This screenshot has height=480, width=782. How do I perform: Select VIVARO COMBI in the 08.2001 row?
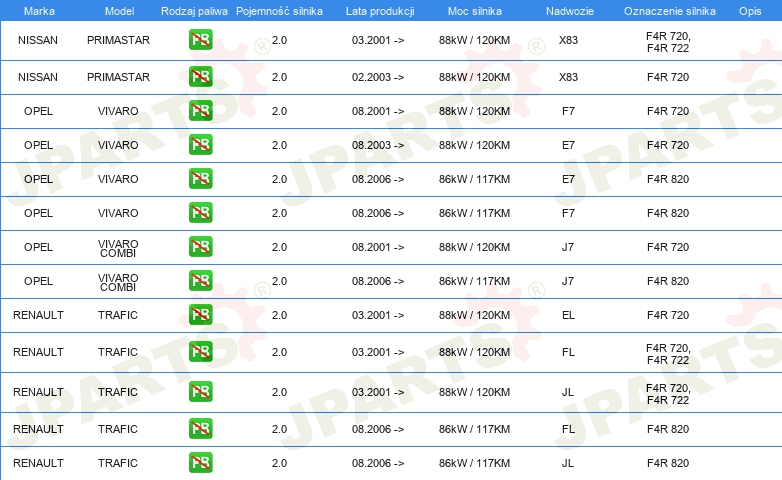118,248
